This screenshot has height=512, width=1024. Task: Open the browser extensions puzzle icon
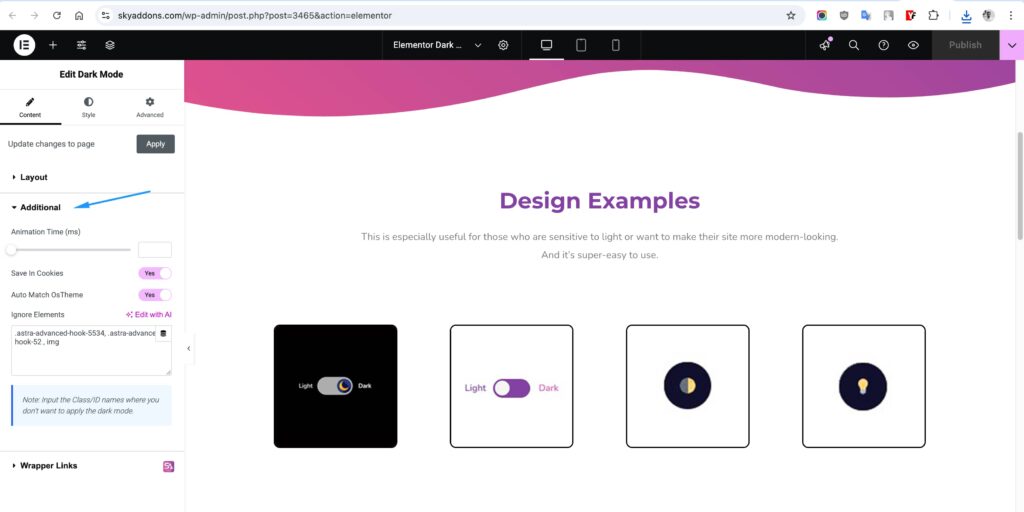tap(933, 15)
